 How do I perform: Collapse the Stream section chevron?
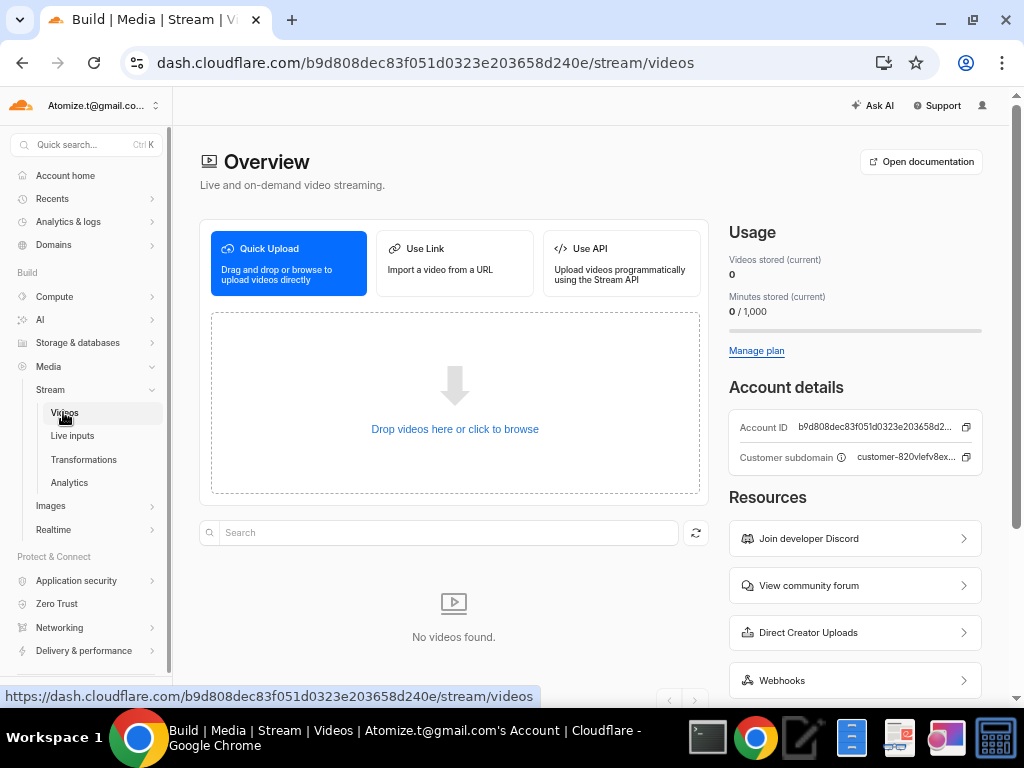pos(152,390)
